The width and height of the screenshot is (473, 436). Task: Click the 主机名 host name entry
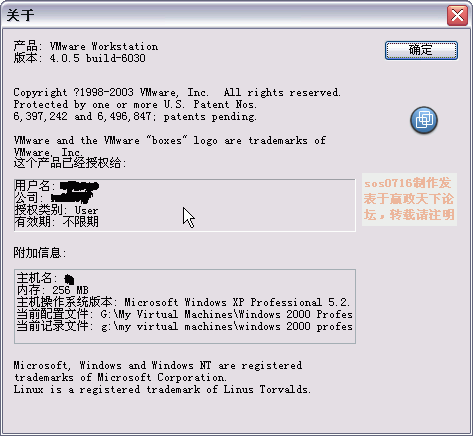[x=46, y=278]
